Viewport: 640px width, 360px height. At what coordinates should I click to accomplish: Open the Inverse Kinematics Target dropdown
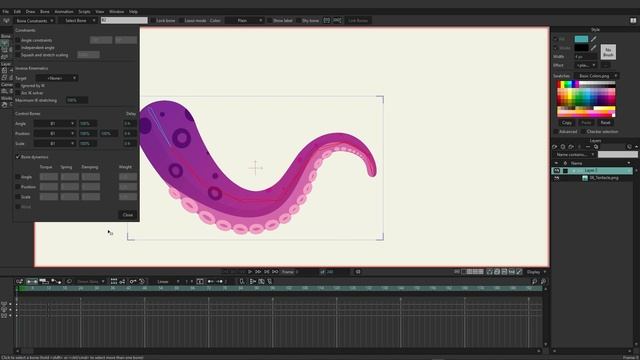[x=56, y=78]
